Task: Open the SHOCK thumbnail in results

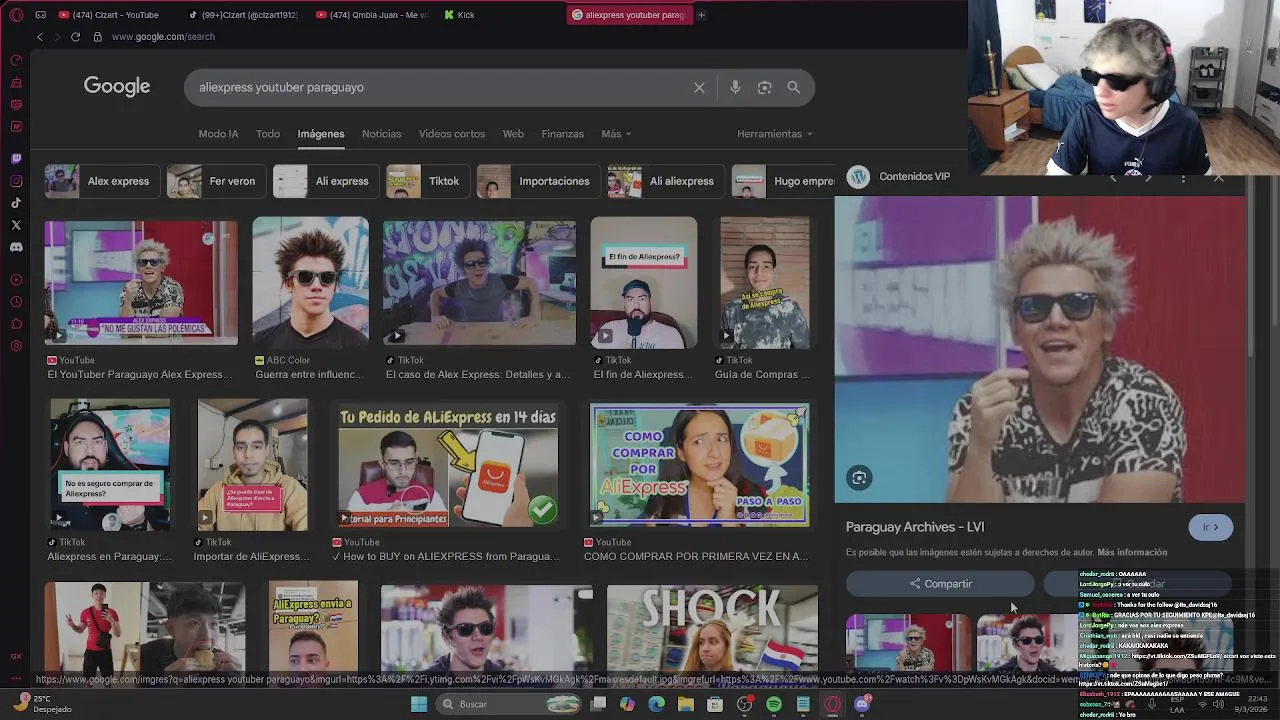Action: point(712,628)
